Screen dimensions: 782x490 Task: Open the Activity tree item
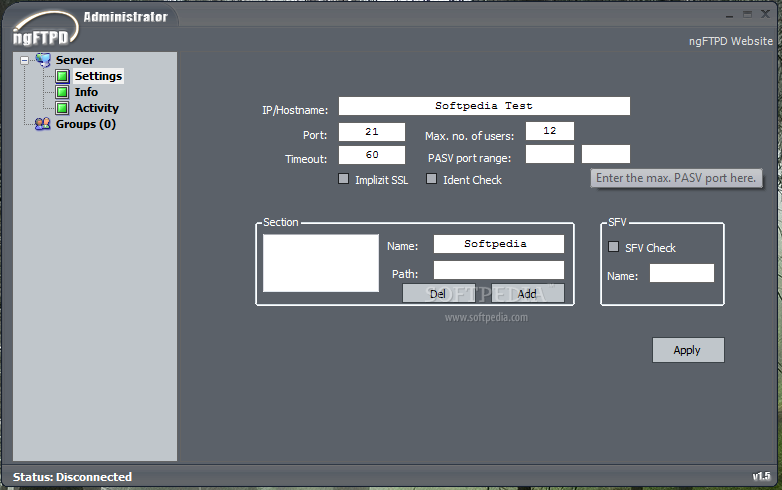point(97,108)
